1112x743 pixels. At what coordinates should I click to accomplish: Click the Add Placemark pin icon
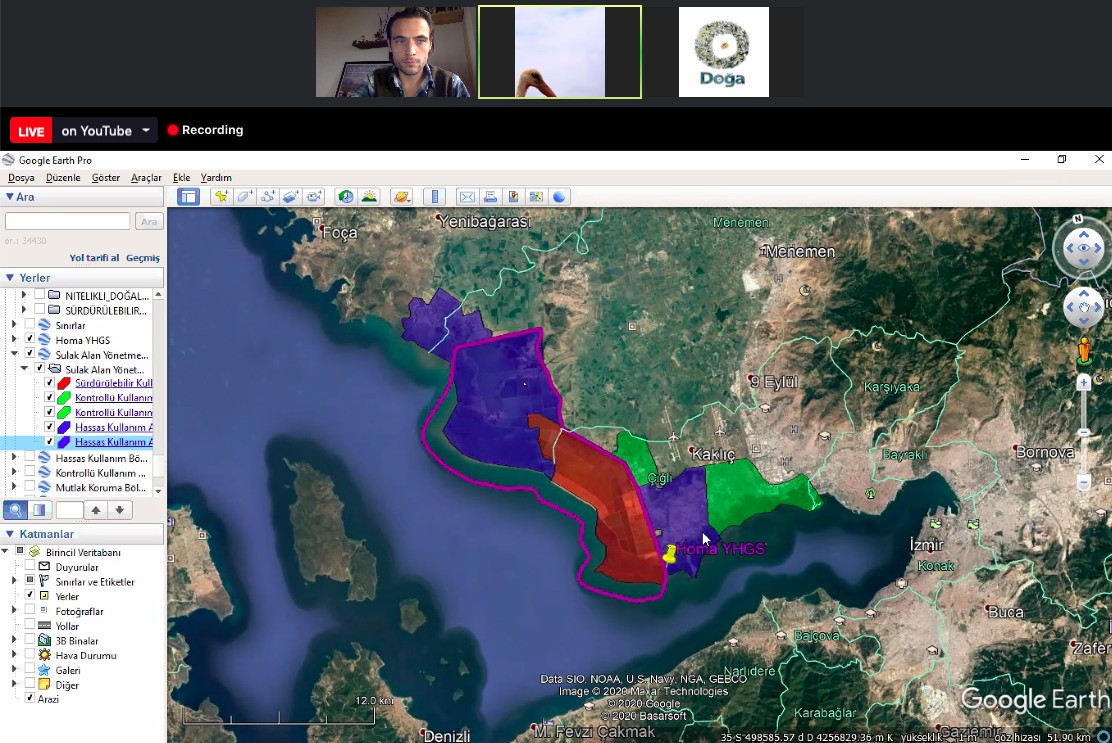click(x=220, y=197)
